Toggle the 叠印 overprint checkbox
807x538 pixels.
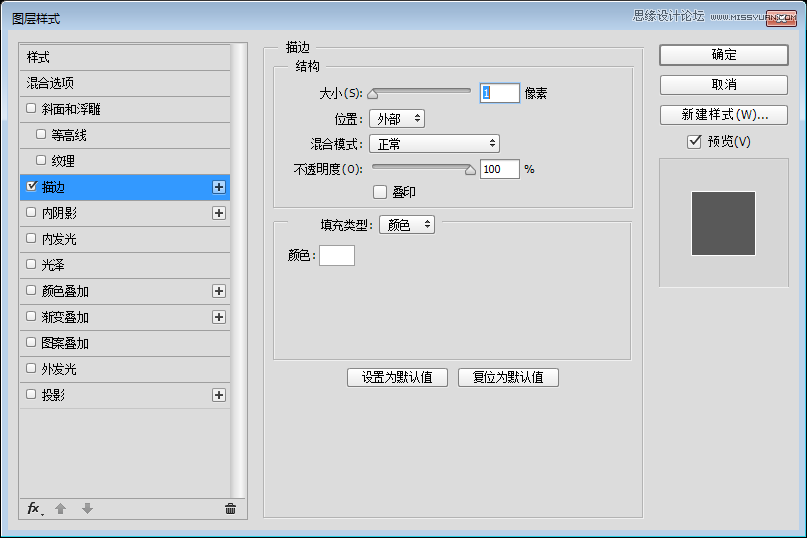tap(380, 192)
